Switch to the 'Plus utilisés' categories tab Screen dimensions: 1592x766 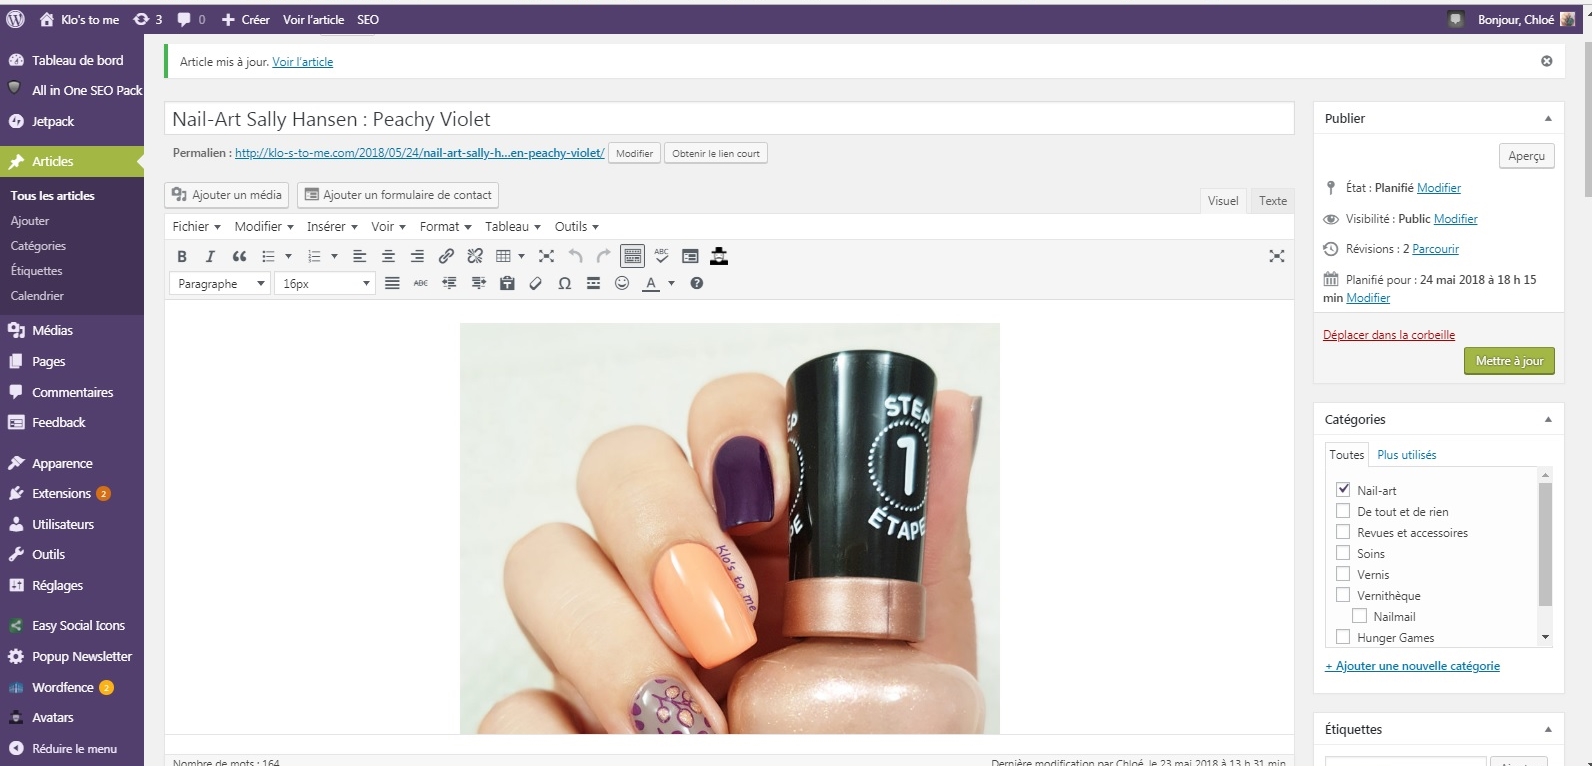point(1406,455)
